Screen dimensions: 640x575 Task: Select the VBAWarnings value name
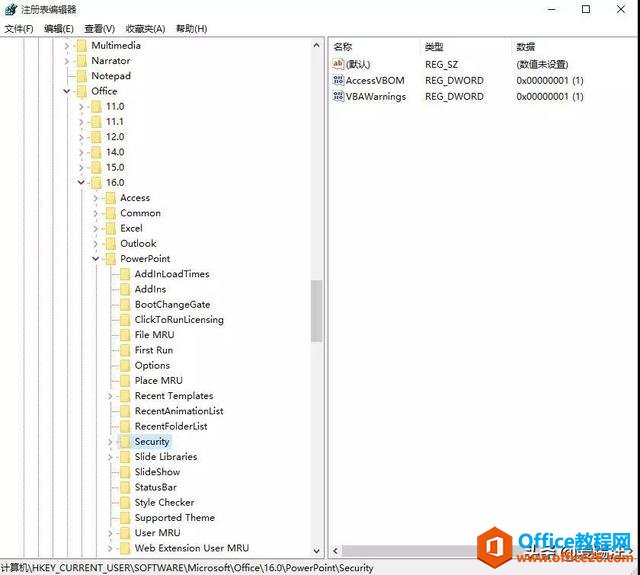pyautogui.click(x=376, y=97)
